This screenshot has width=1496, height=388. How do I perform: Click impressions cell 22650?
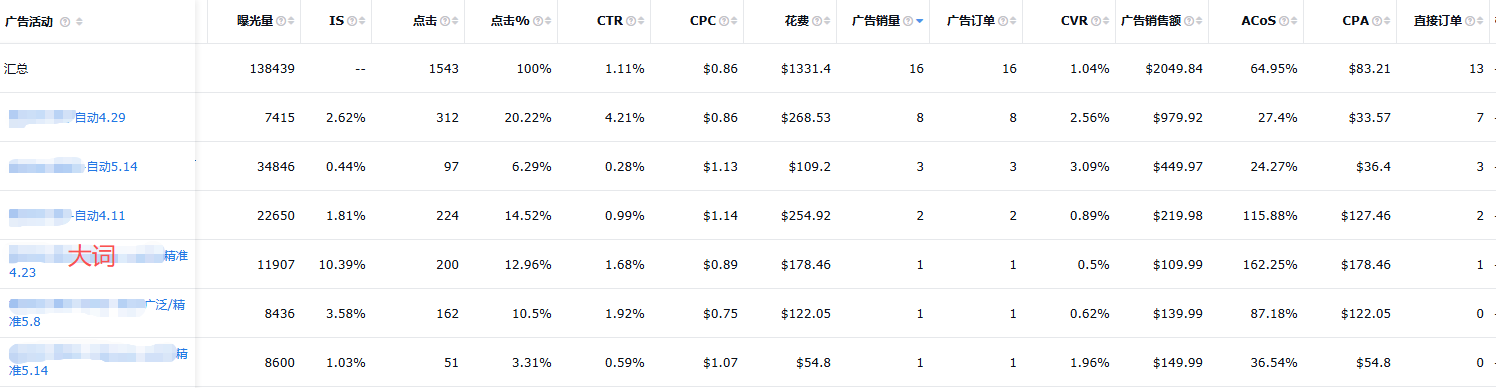point(276,215)
